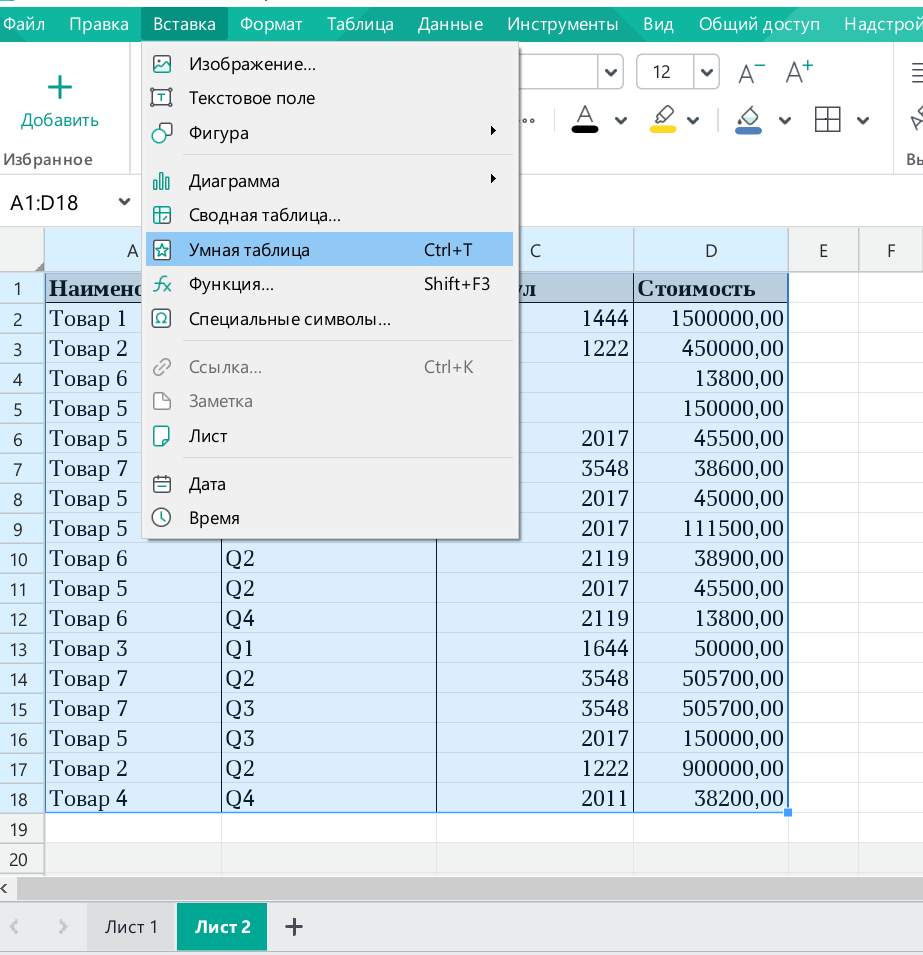923x955 pixels.
Task: Add a new sheet with plus icon
Action: point(294,927)
